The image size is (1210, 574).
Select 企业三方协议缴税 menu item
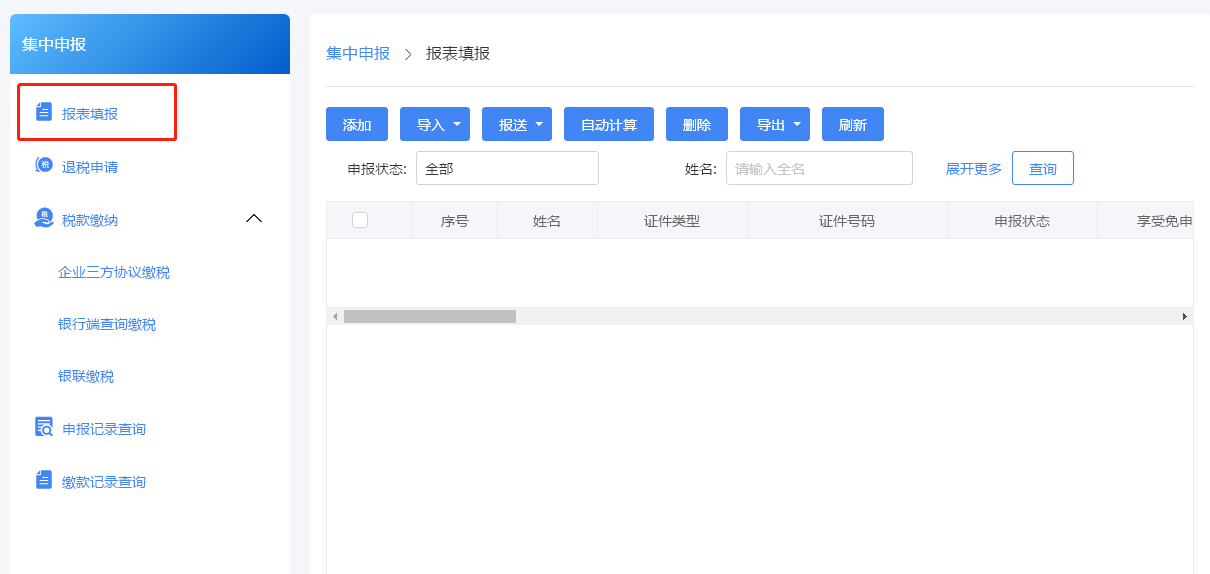[114, 272]
